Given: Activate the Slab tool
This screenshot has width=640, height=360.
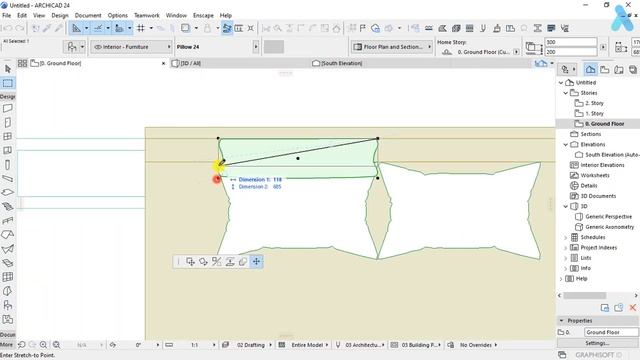Looking at the screenshot, I should pos(8,192).
